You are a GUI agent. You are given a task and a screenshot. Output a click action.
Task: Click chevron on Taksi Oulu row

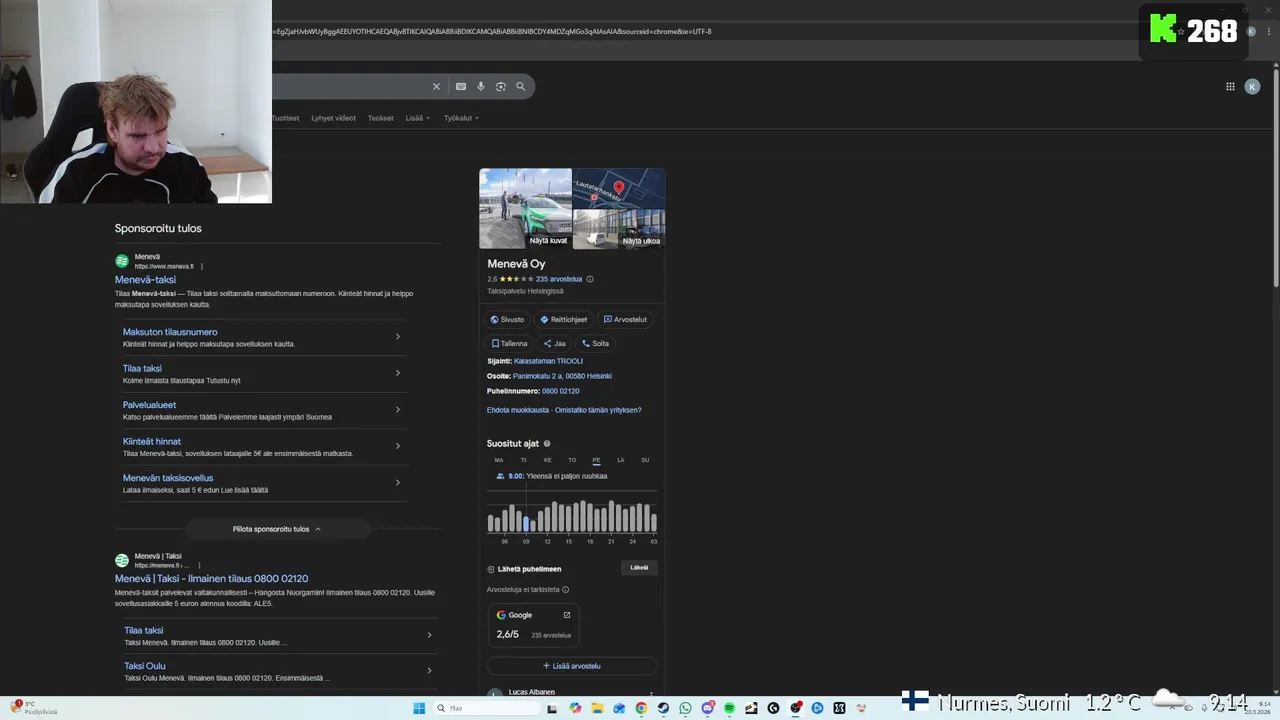click(x=429, y=670)
